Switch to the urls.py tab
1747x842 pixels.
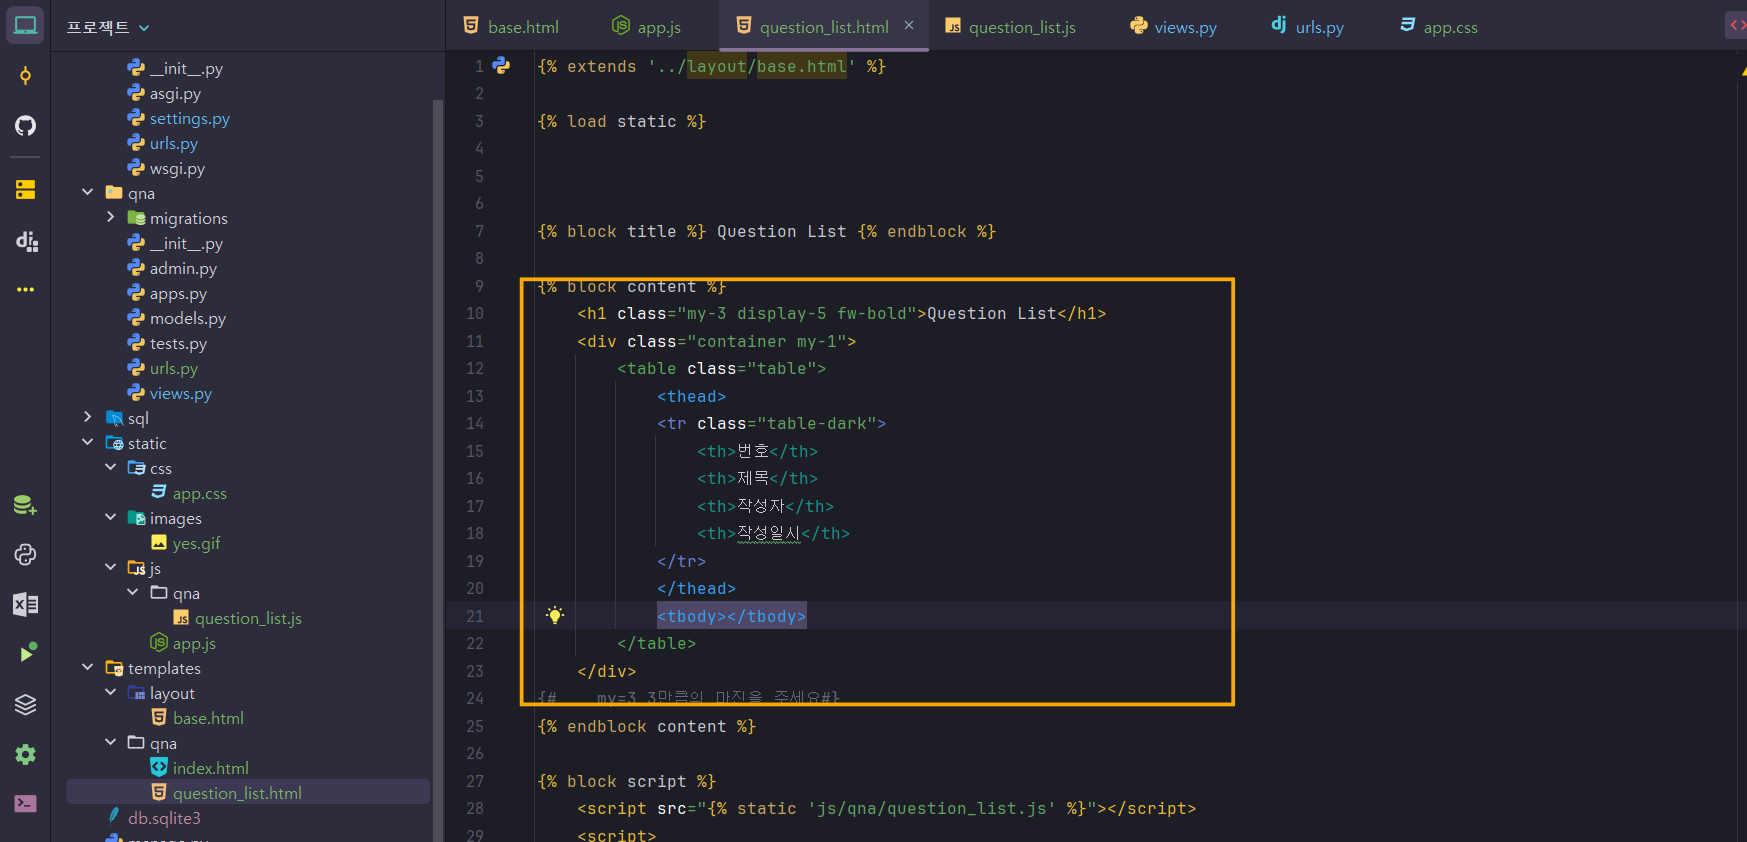1307,27
